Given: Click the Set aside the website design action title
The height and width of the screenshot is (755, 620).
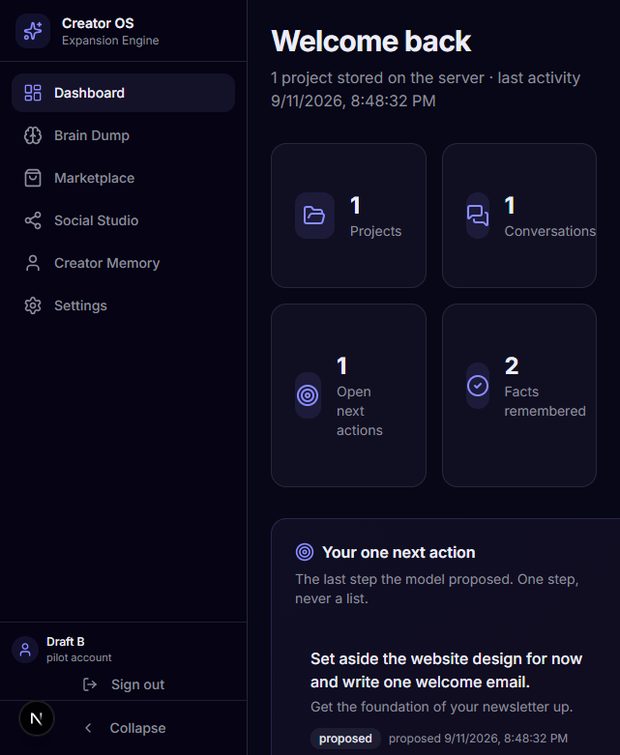Looking at the screenshot, I should 446,670.
